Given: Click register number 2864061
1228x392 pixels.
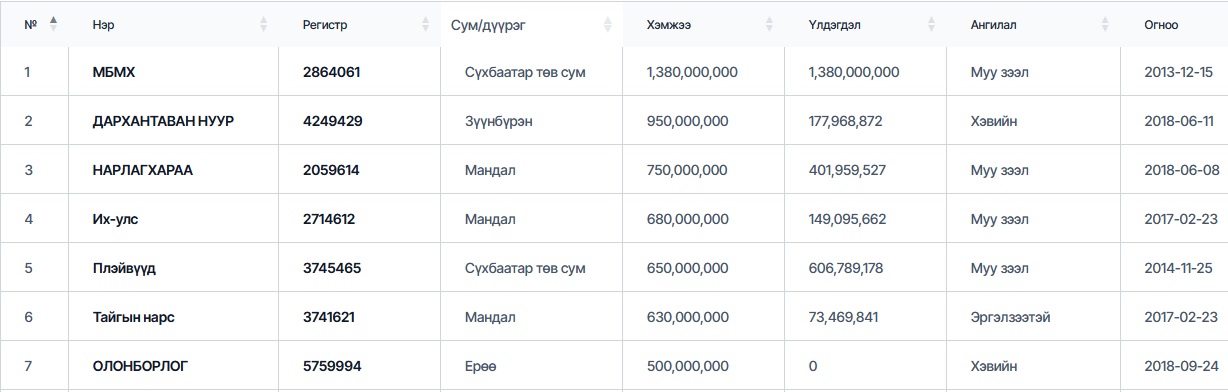Looking at the screenshot, I should pos(332,72).
